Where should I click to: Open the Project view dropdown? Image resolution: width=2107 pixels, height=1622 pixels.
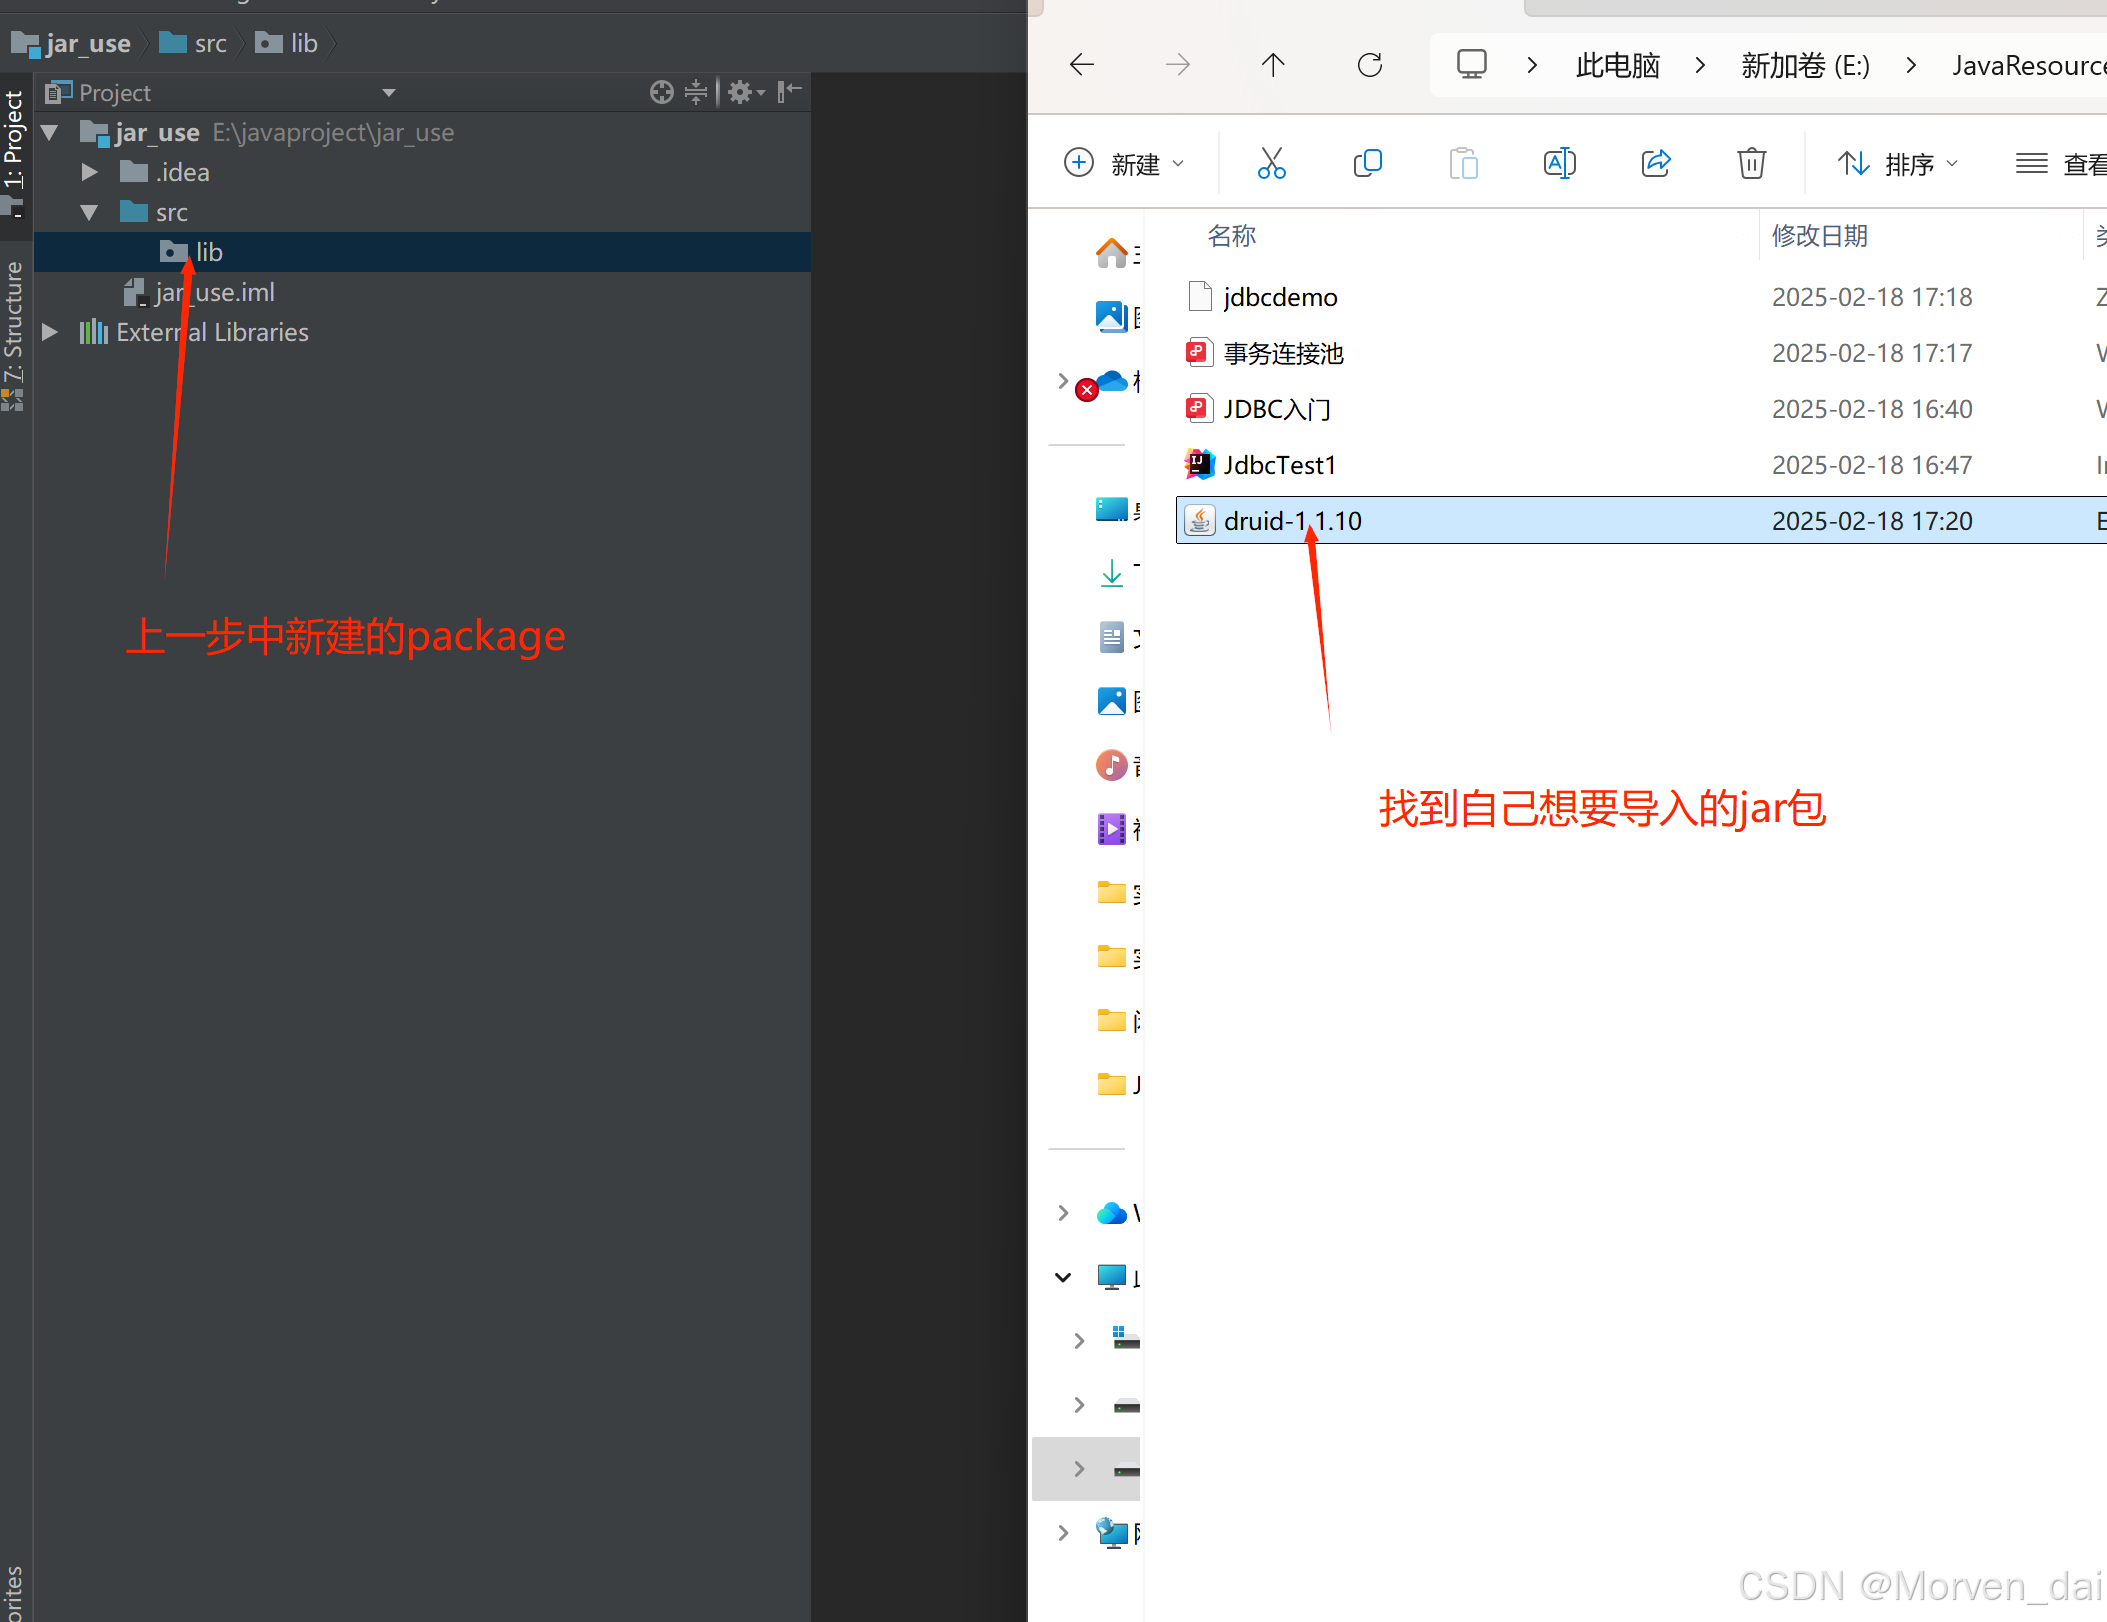tap(389, 92)
